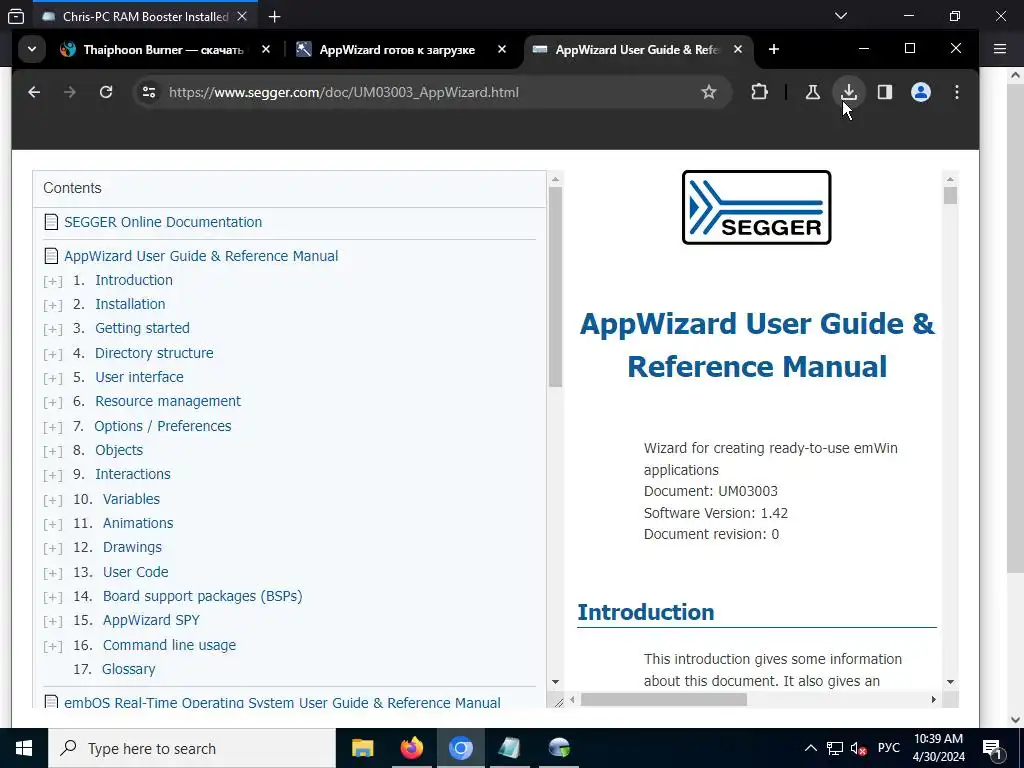Viewport: 1024px width, 768px height.
Task: Close the AppWizard готов к загрузке tab
Action: [x=502, y=50]
